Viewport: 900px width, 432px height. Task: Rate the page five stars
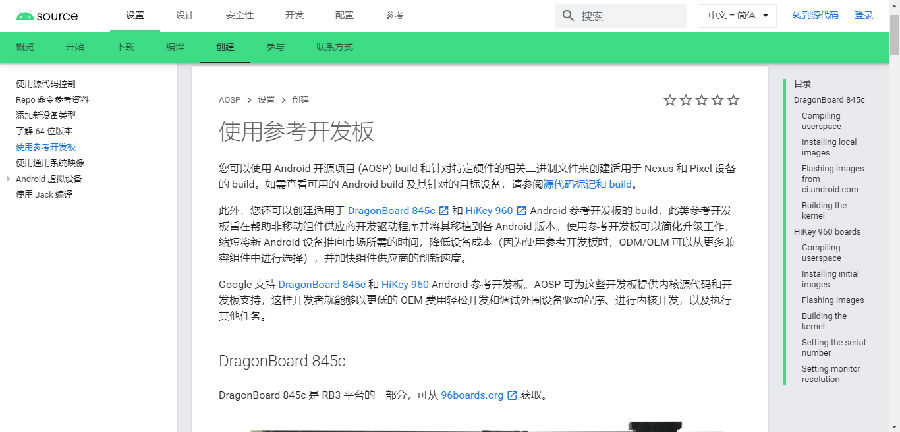(x=733, y=100)
